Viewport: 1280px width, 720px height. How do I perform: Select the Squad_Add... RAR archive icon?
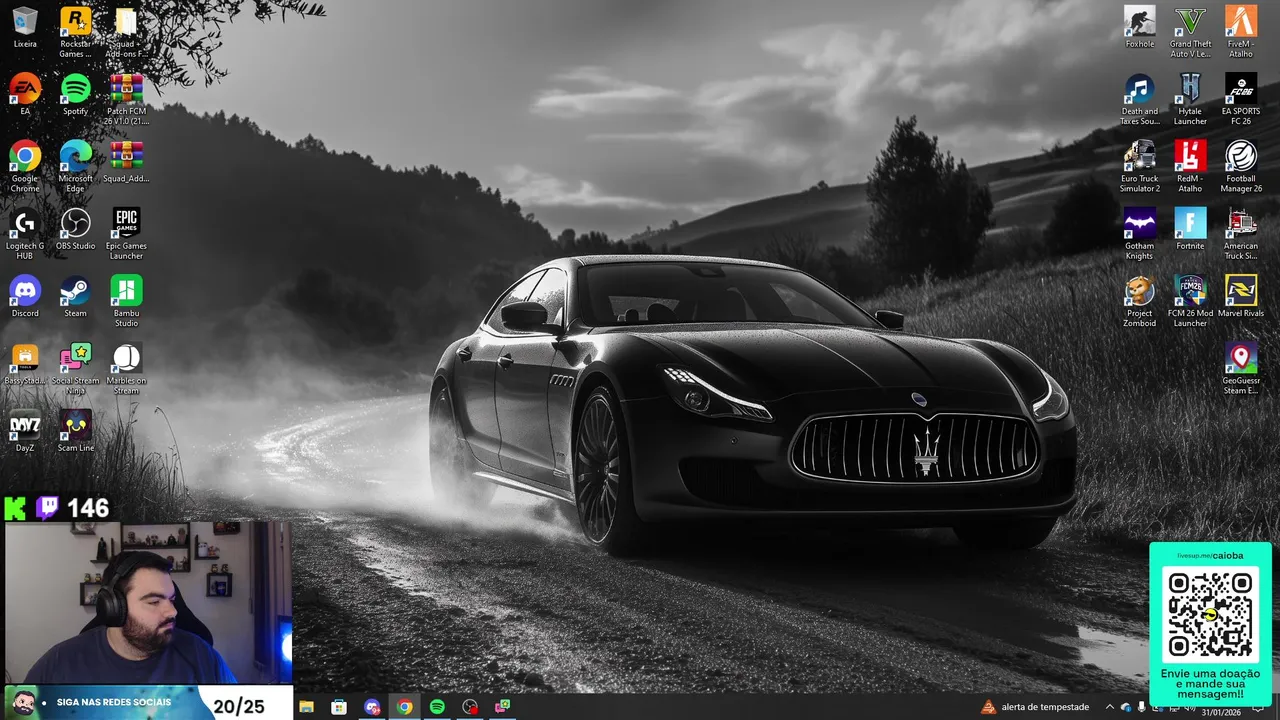click(x=126, y=162)
